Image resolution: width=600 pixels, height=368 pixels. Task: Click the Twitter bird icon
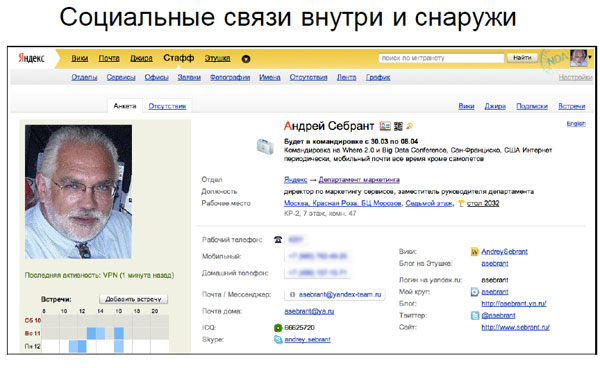point(474,316)
